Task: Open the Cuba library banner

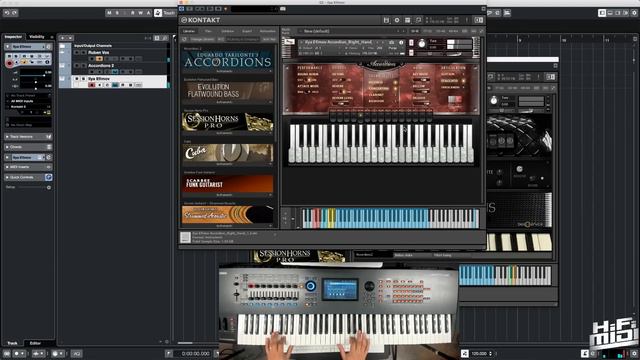Action: pos(227,153)
